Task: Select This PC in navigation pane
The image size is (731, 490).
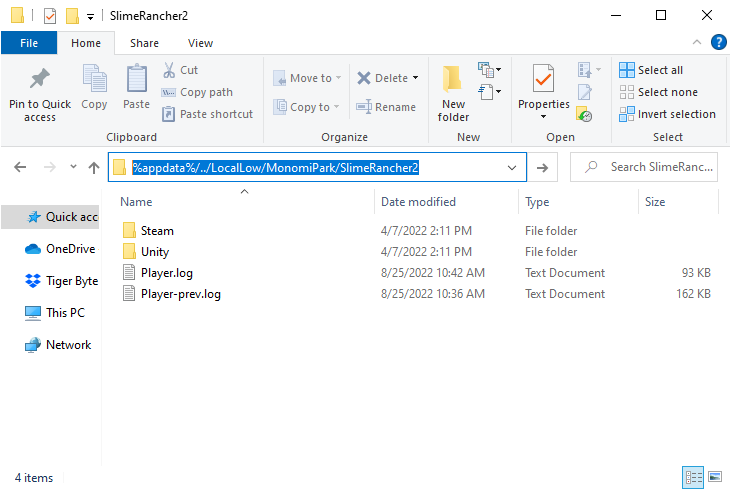Action: (x=55, y=312)
